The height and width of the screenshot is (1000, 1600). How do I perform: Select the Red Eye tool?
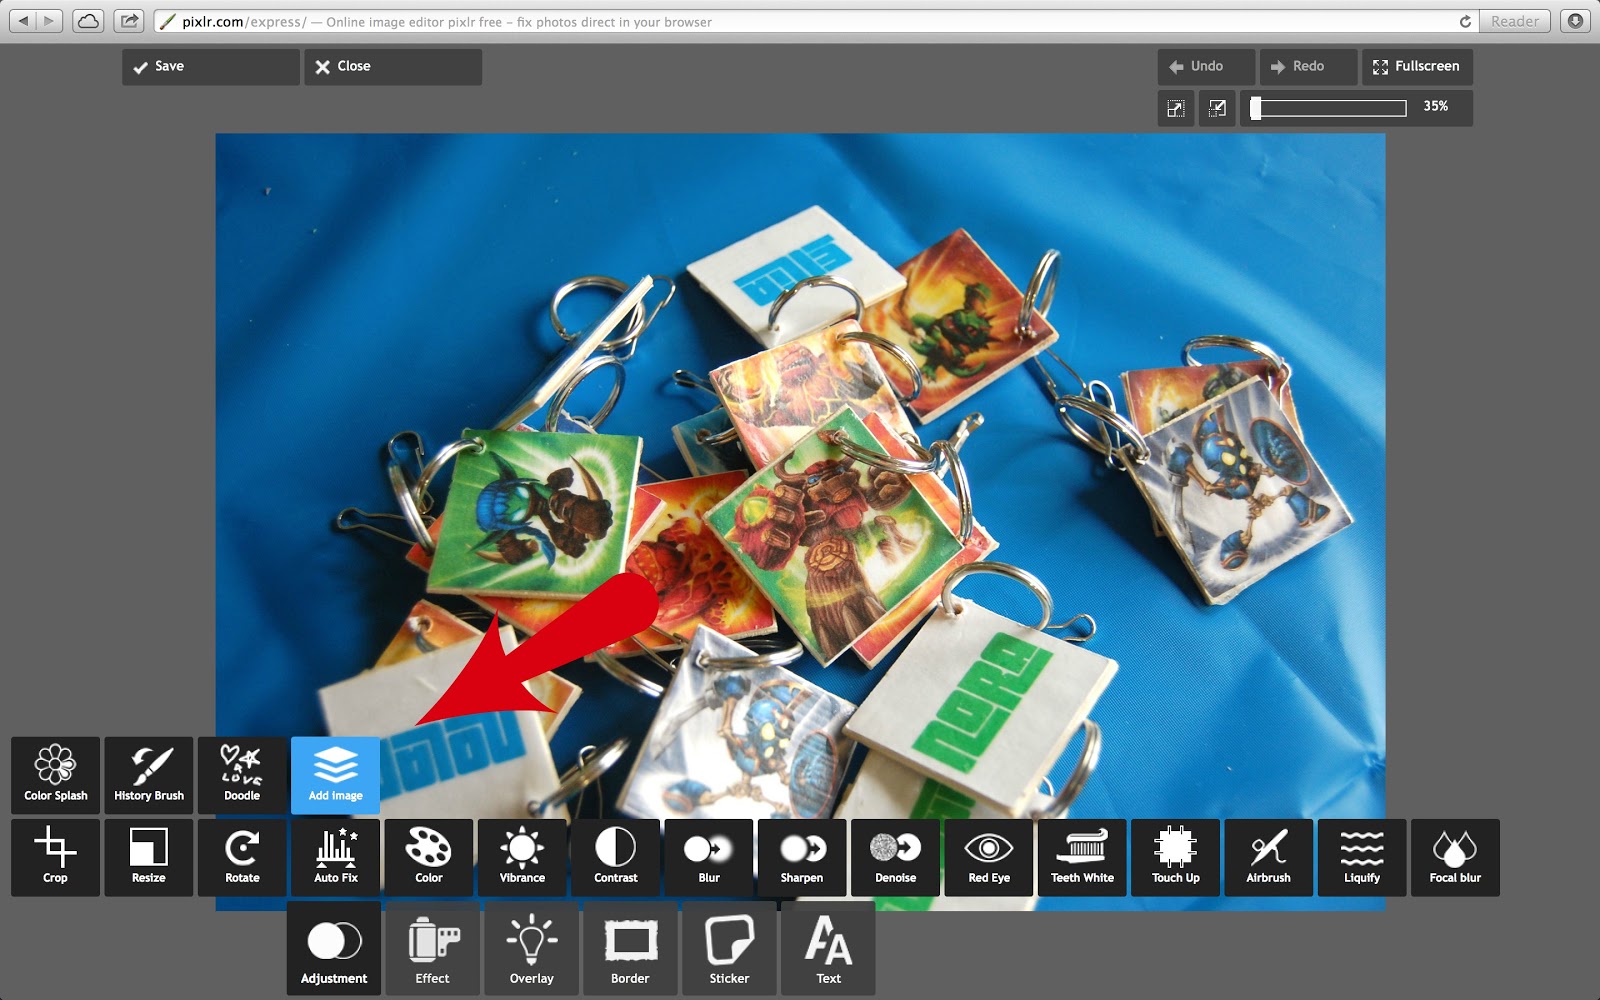click(x=989, y=857)
